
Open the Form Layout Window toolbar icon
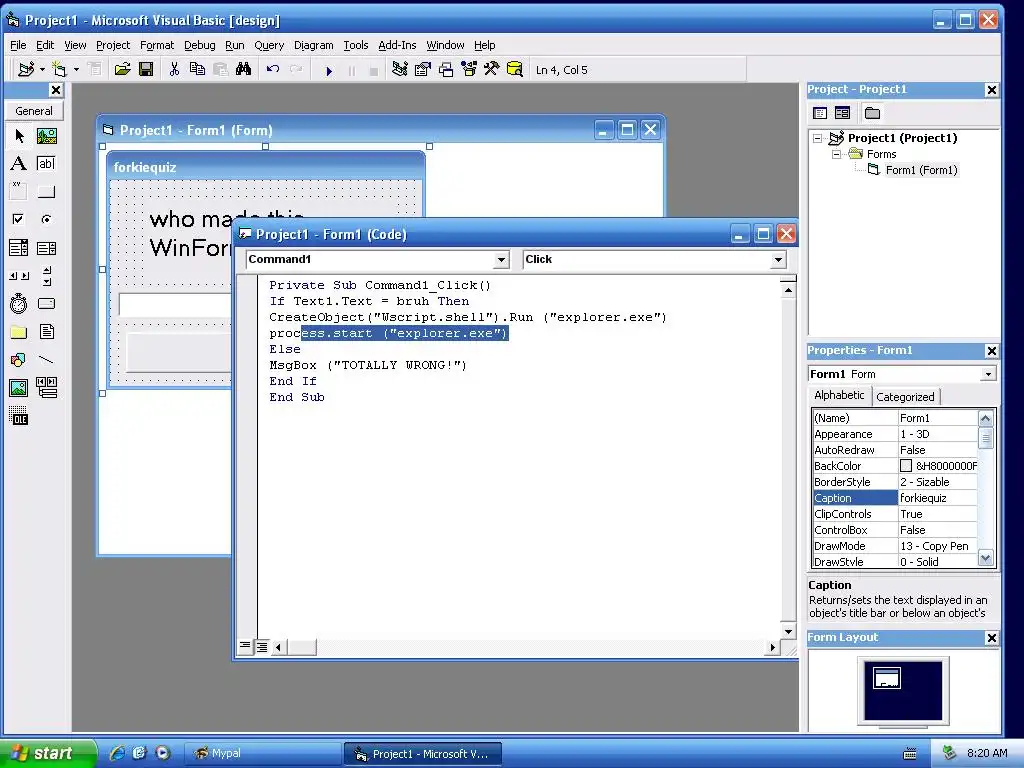tap(446, 69)
